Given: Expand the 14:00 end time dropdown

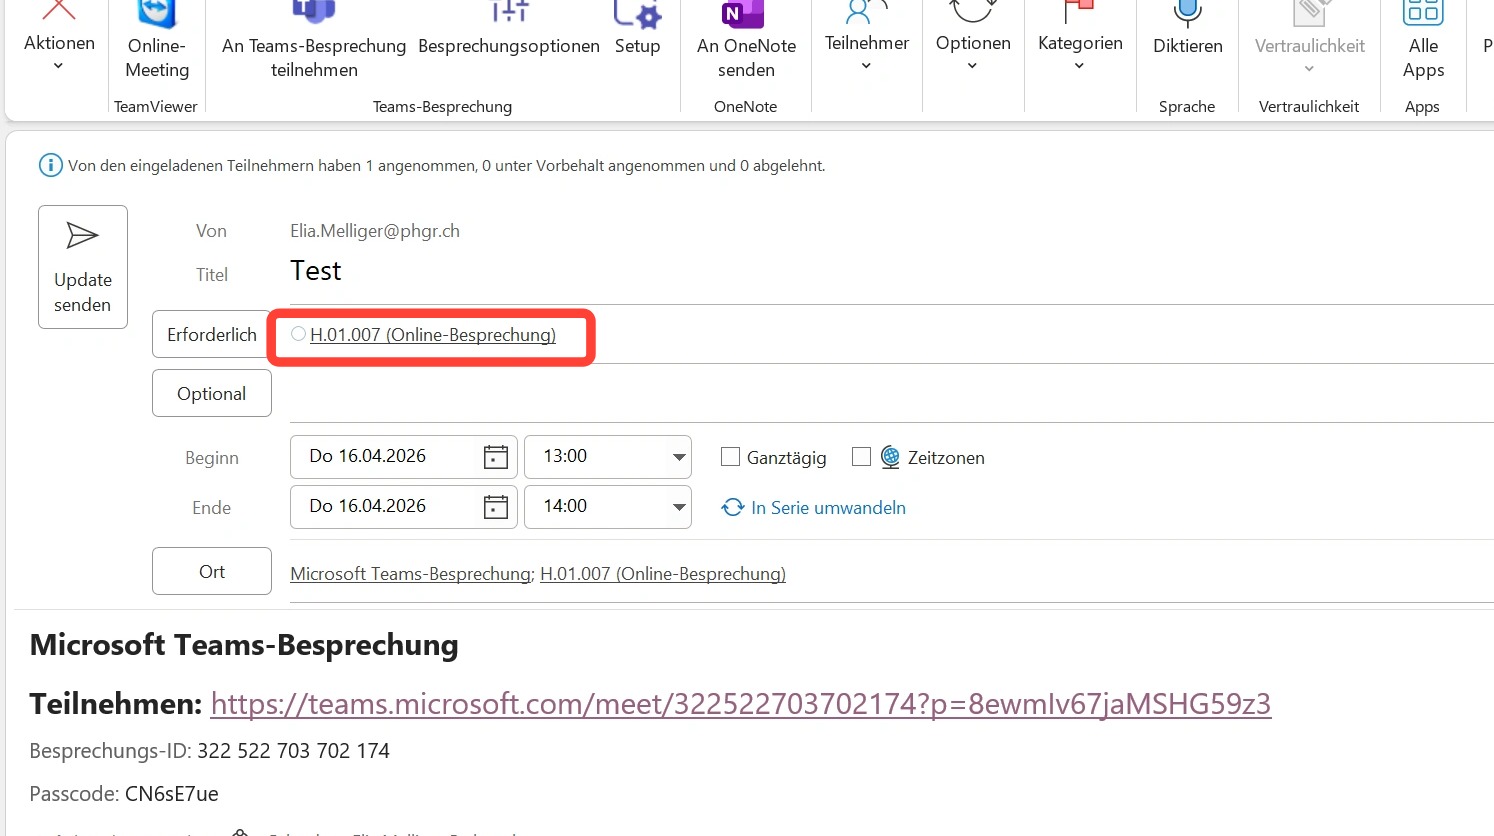Looking at the screenshot, I should [x=679, y=507].
